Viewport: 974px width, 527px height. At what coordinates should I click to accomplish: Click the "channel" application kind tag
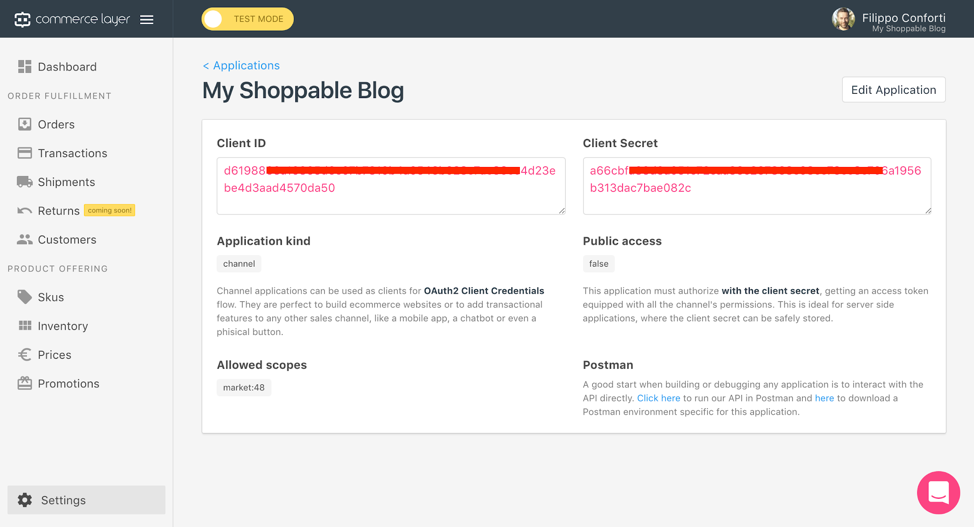[x=239, y=264]
